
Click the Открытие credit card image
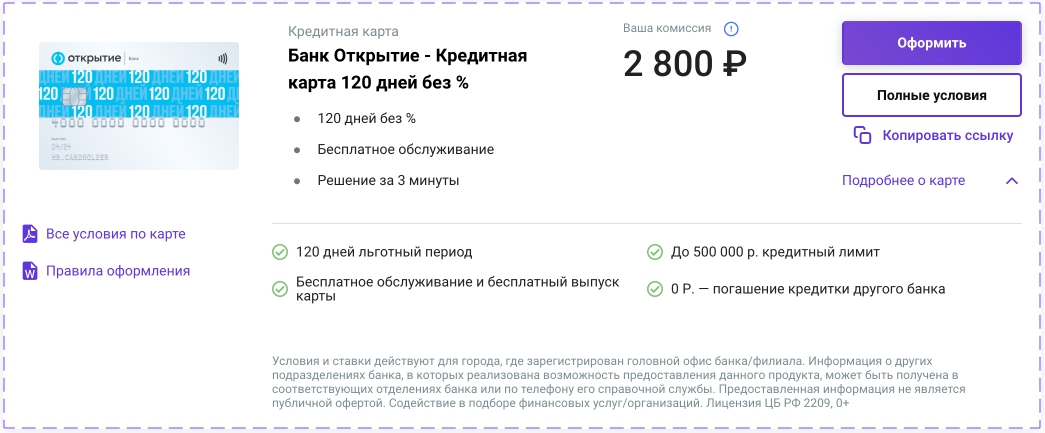coord(139,106)
